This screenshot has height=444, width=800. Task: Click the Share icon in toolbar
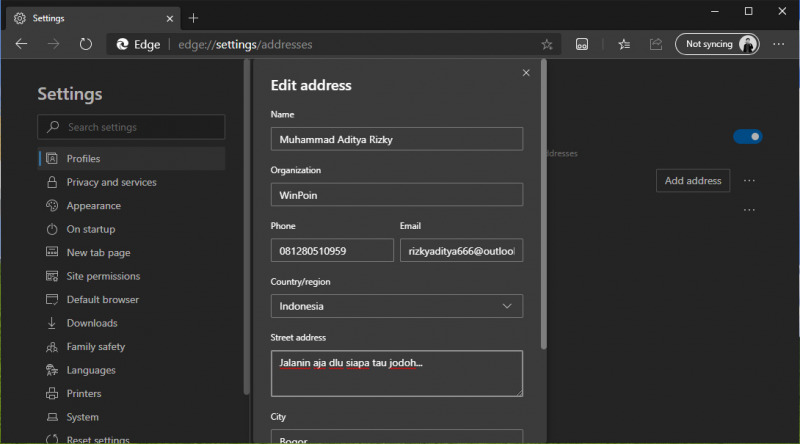pos(656,44)
